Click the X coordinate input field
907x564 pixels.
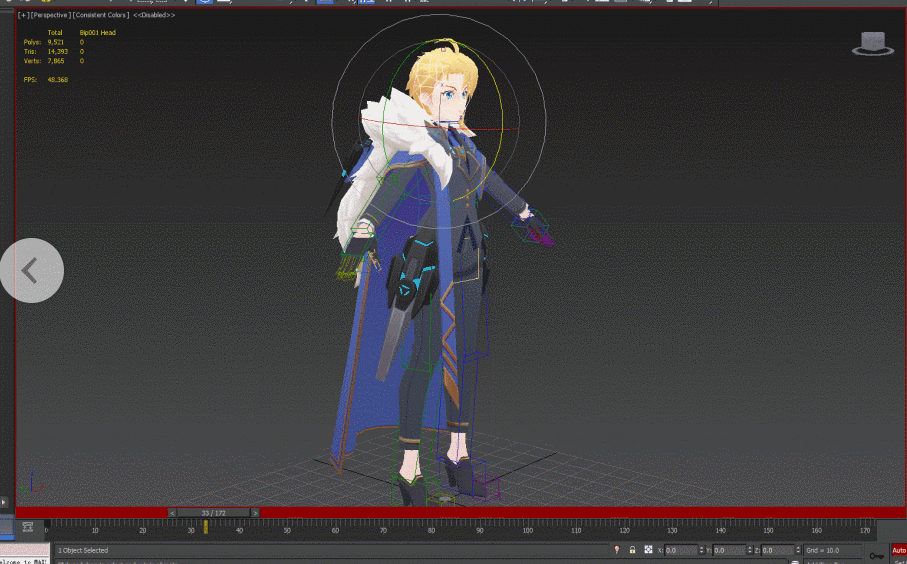pos(679,550)
